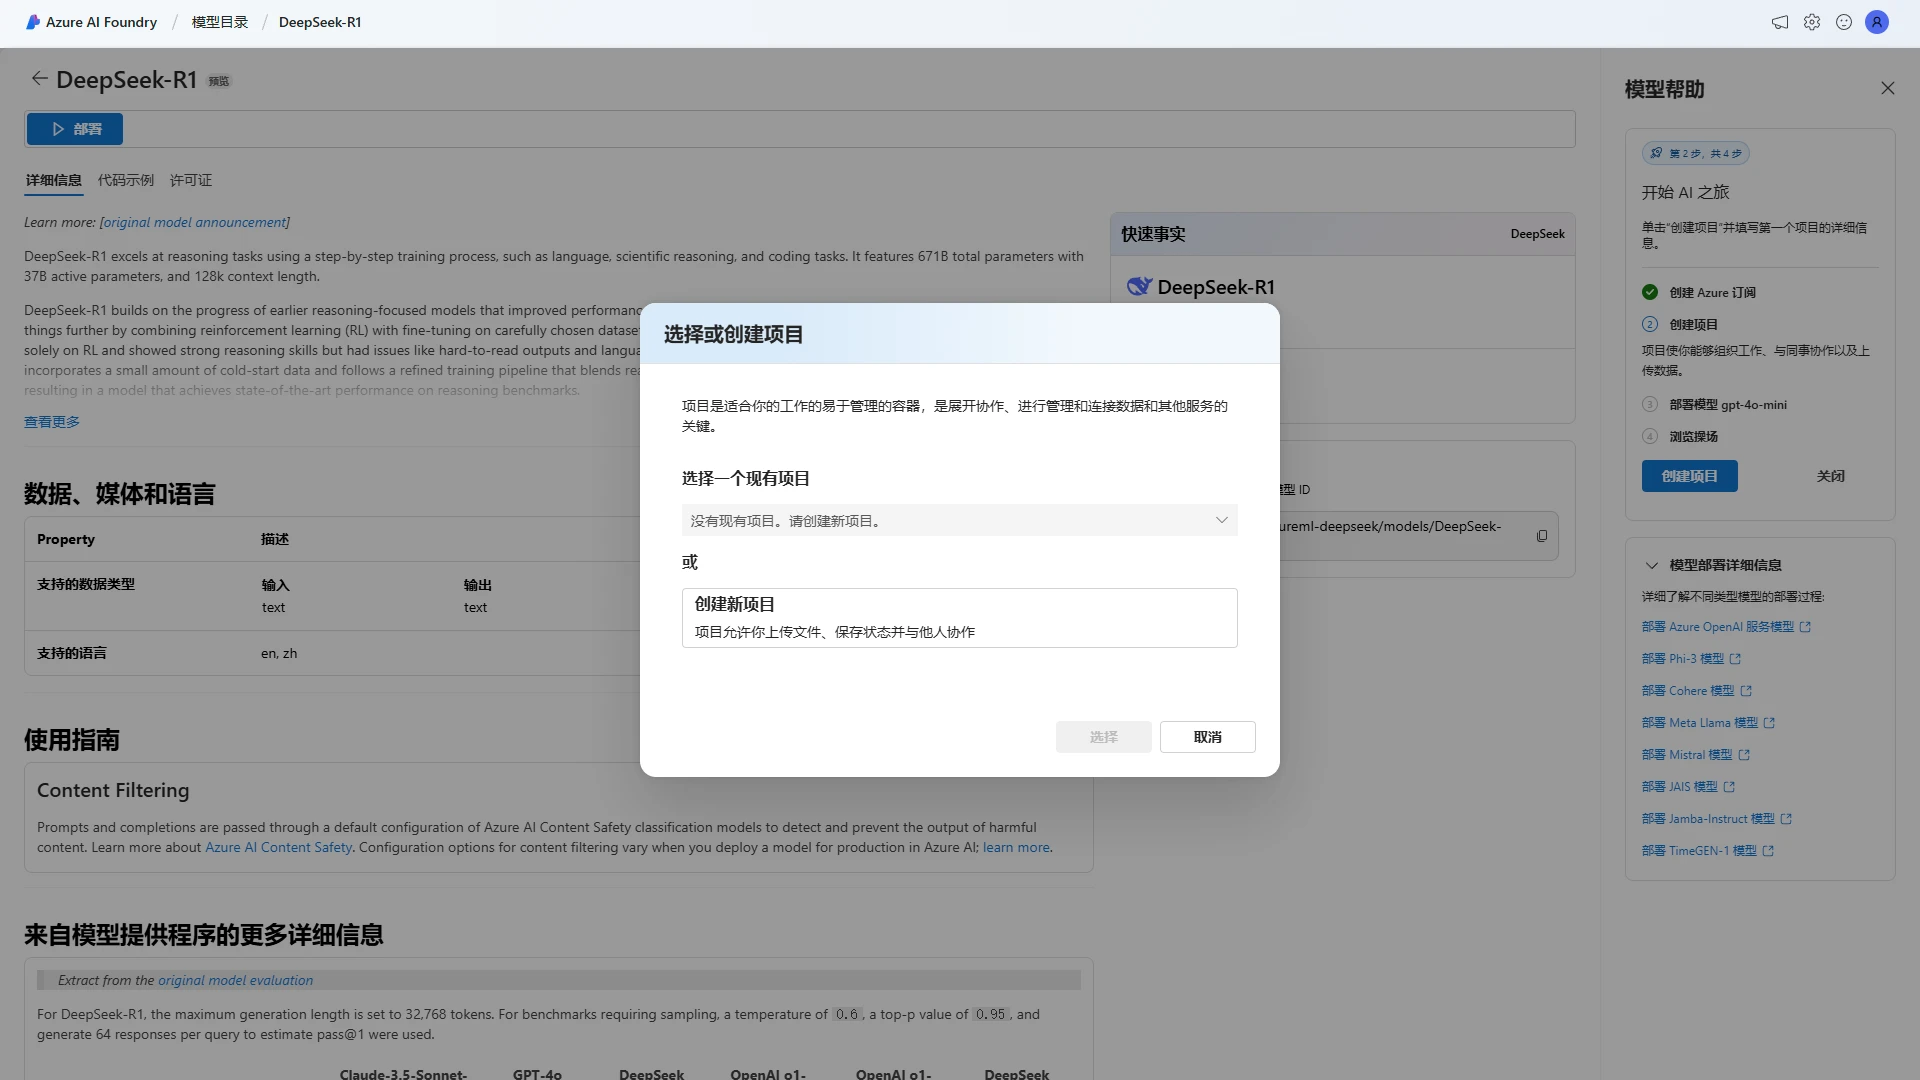Image resolution: width=1920 pixels, height=1080 pixels.
Task: Click 创建项目 in the help panel
Action: tap(1689, 476)
